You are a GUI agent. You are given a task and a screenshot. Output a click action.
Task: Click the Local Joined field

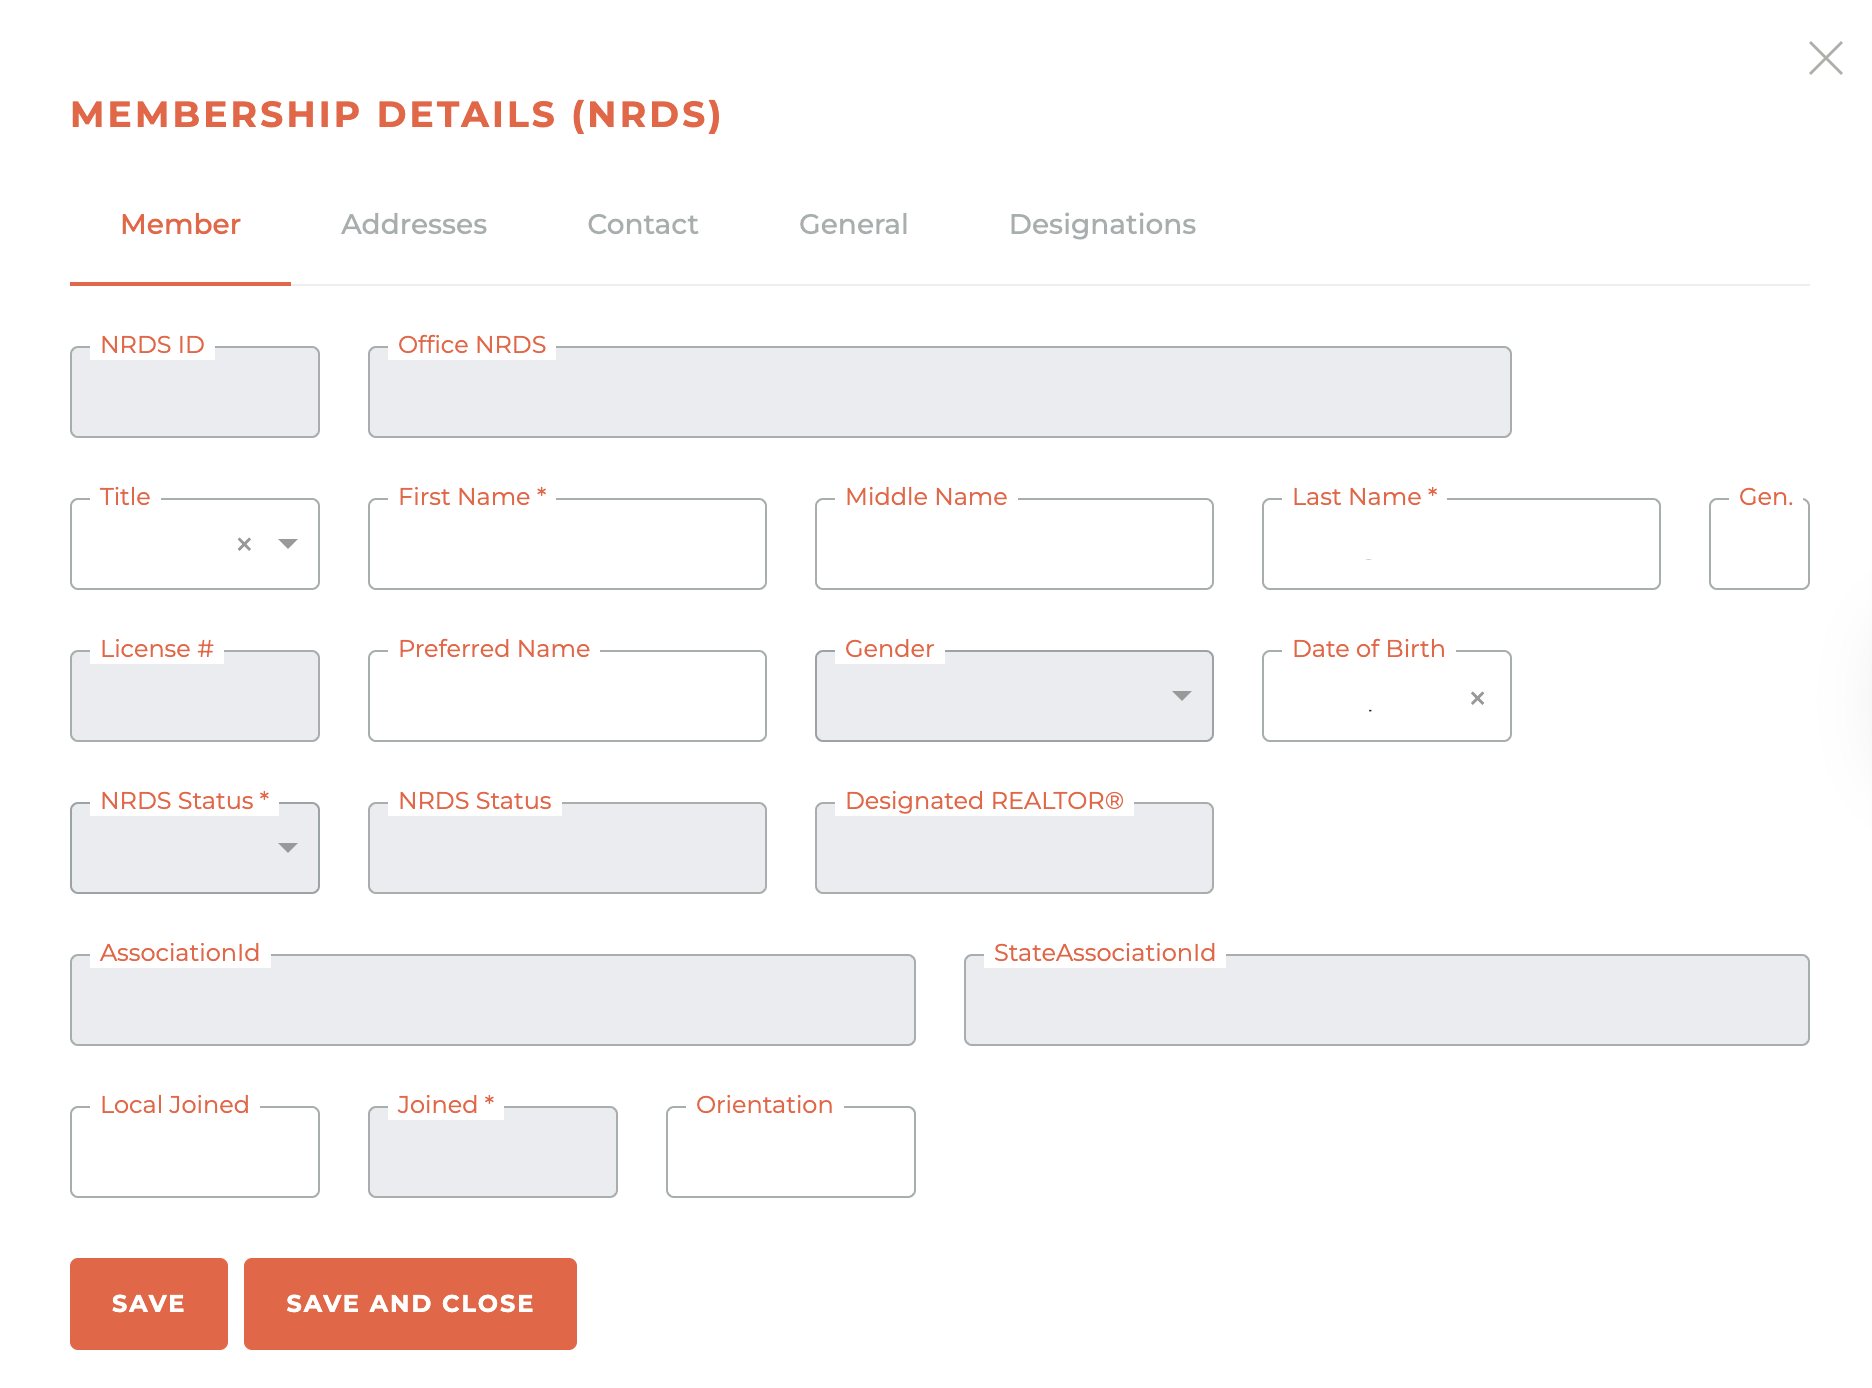[x=195, y=1154]
